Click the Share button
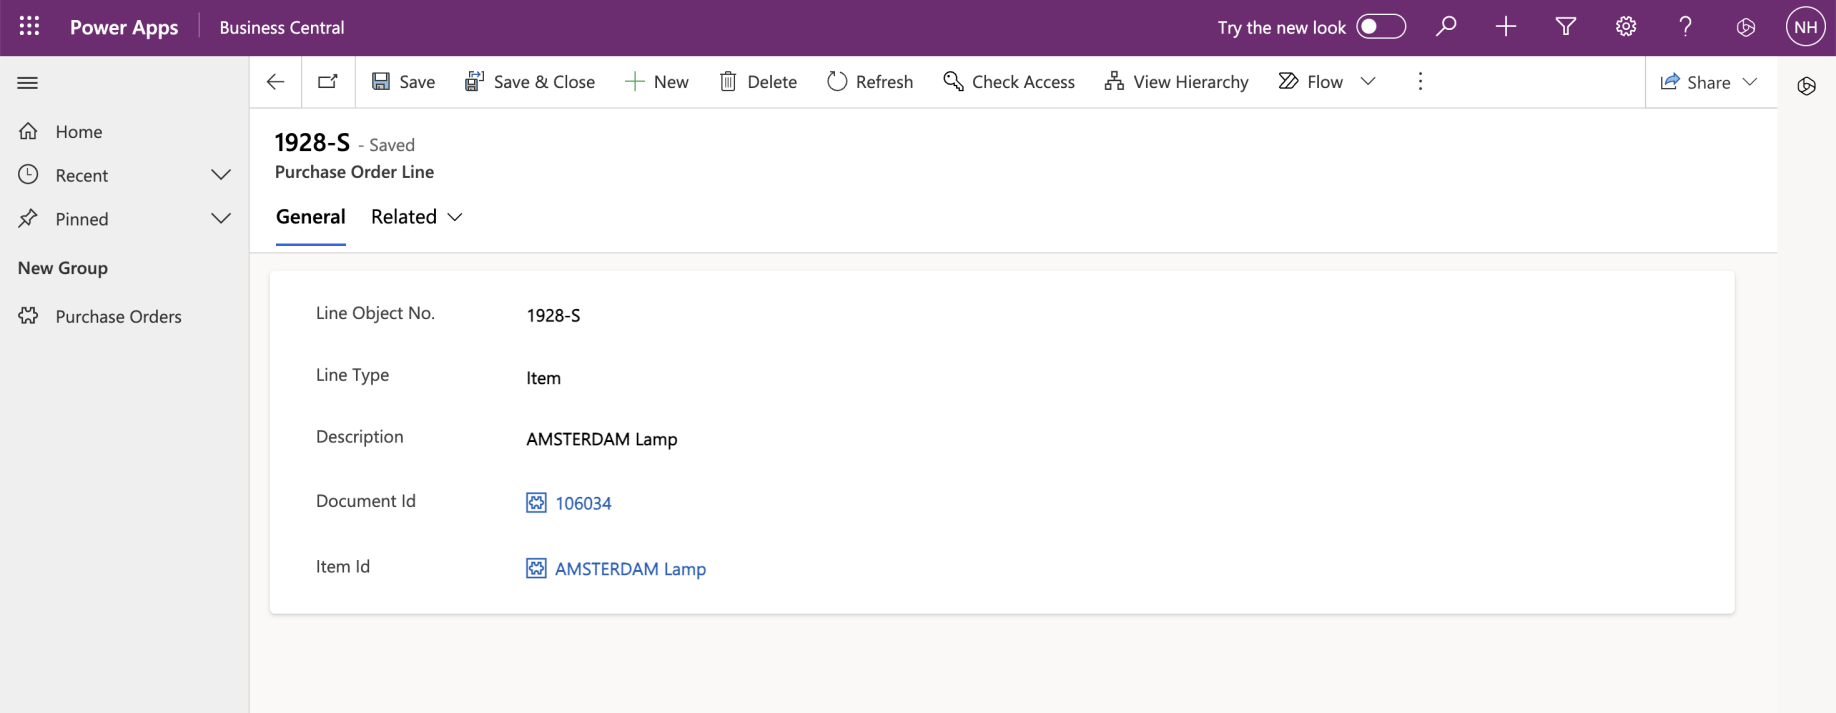This screenshot has height=713, width=1836. (x=1696, y=82)
